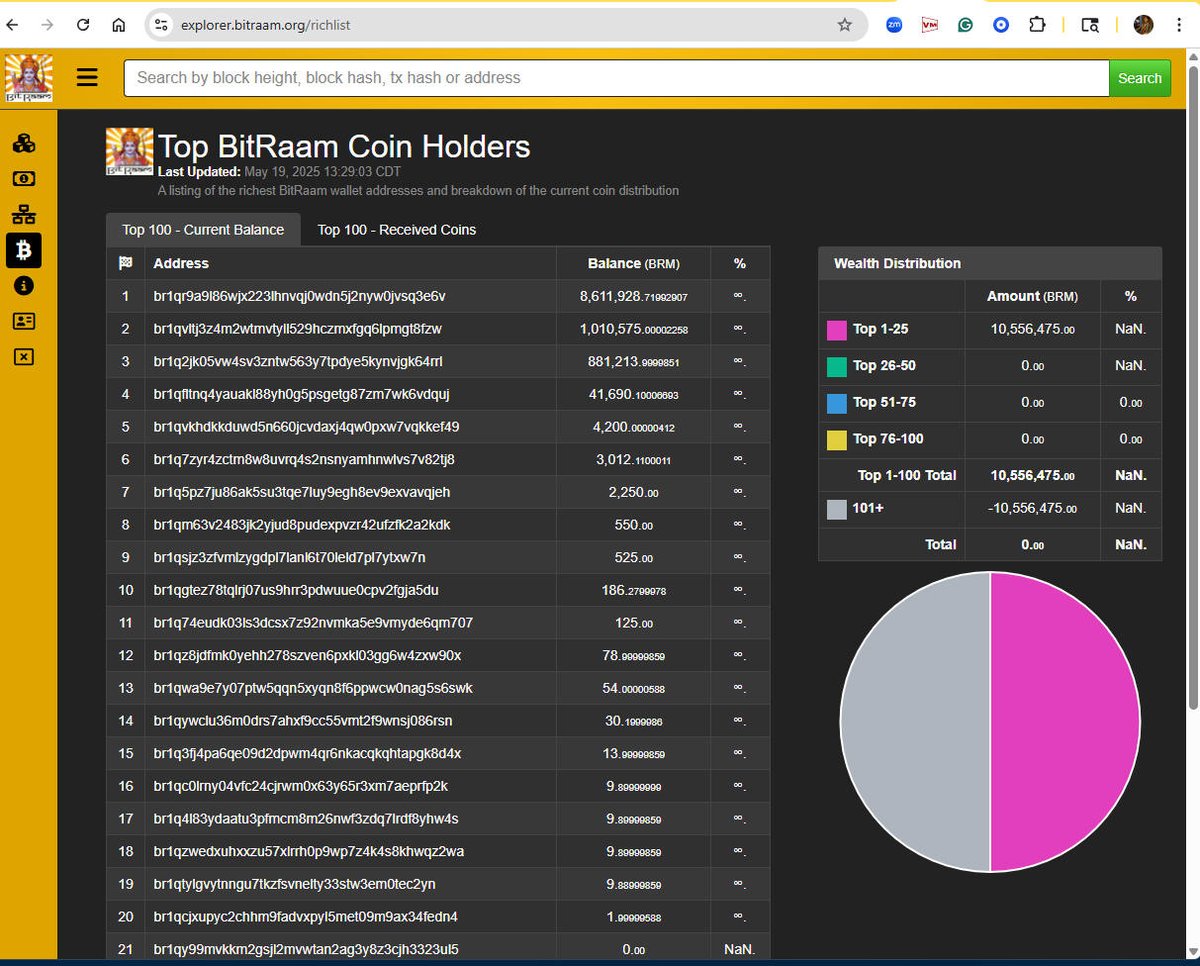Open the blocks explorer cubes sidebar icon
Viewport: 1200px width, 966px height.
coord(24,143)
